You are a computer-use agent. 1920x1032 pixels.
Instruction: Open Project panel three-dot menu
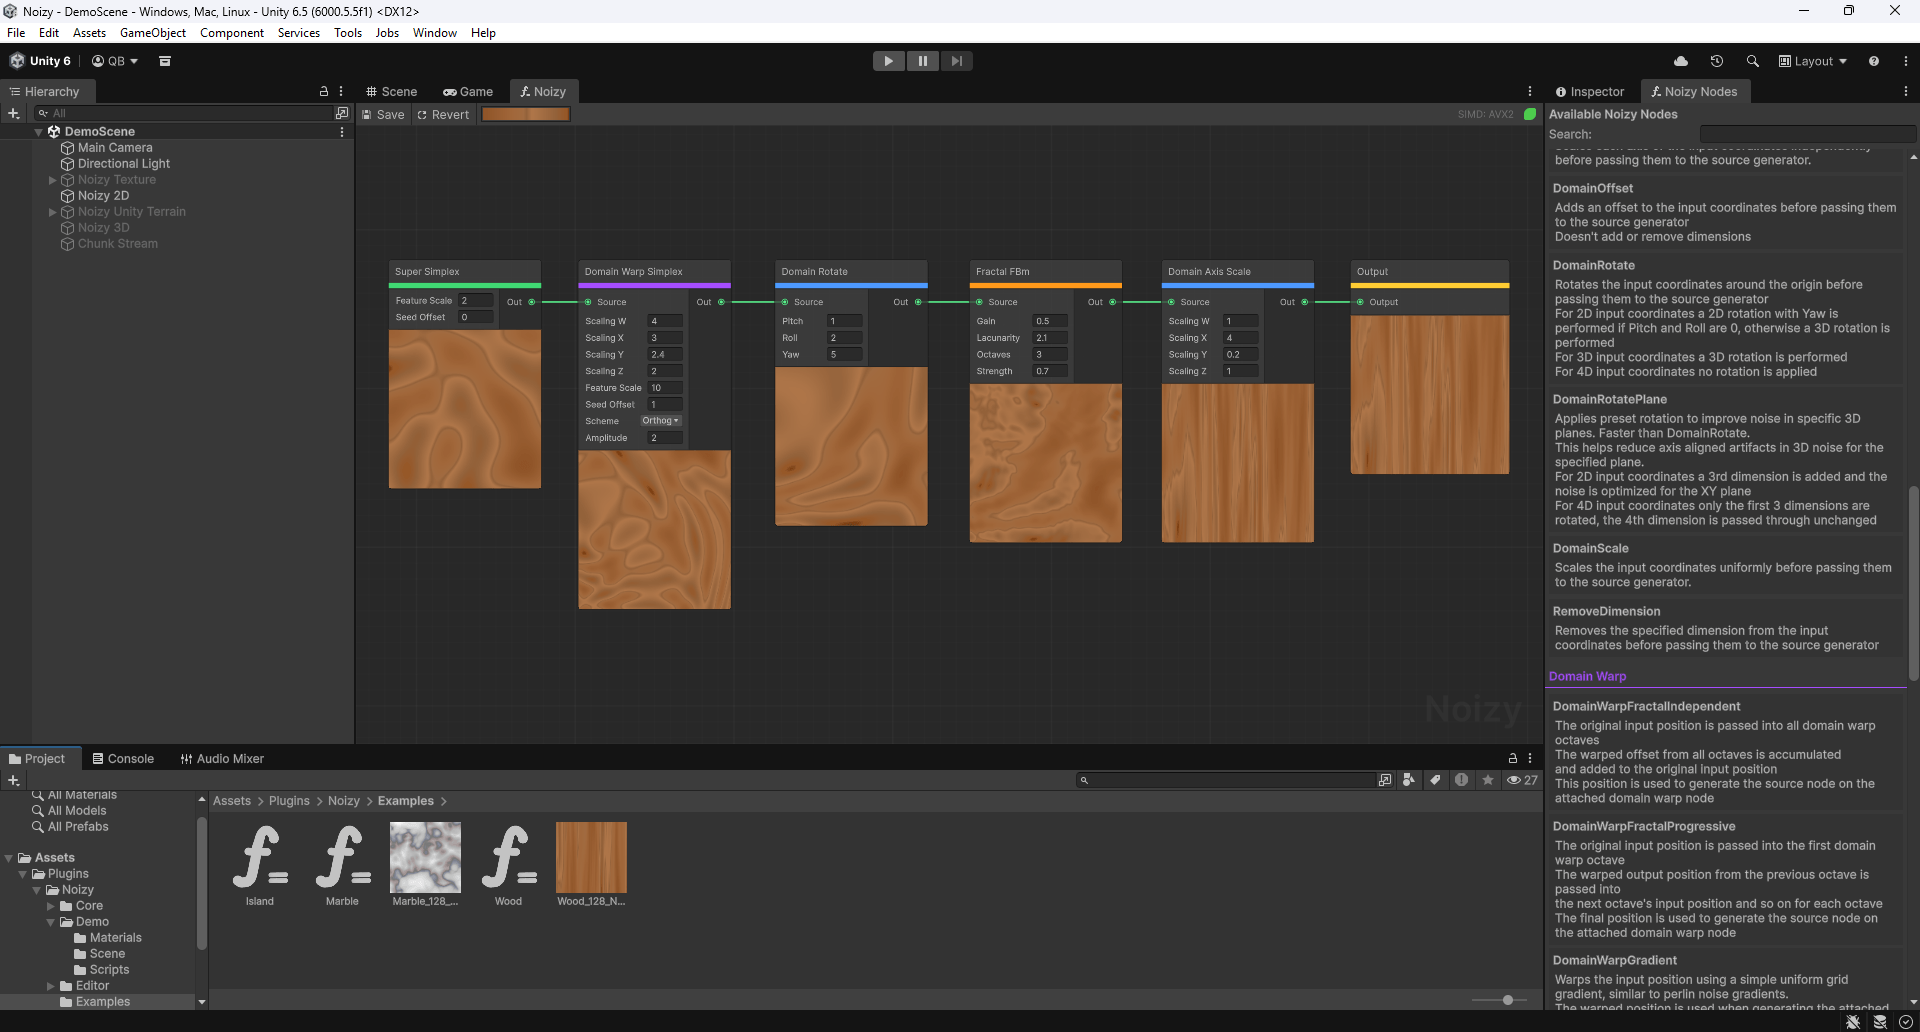1530,759
